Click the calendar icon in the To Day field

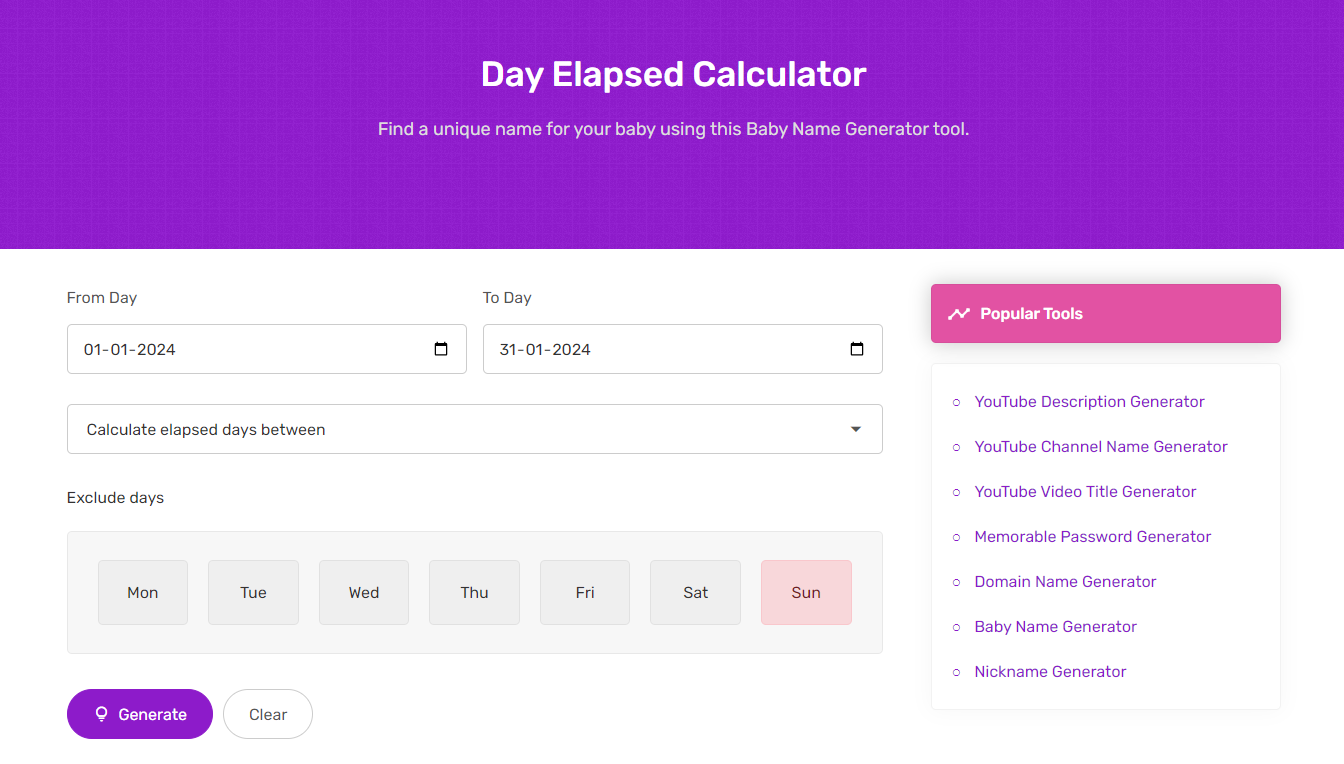click(x=856, y=349)
